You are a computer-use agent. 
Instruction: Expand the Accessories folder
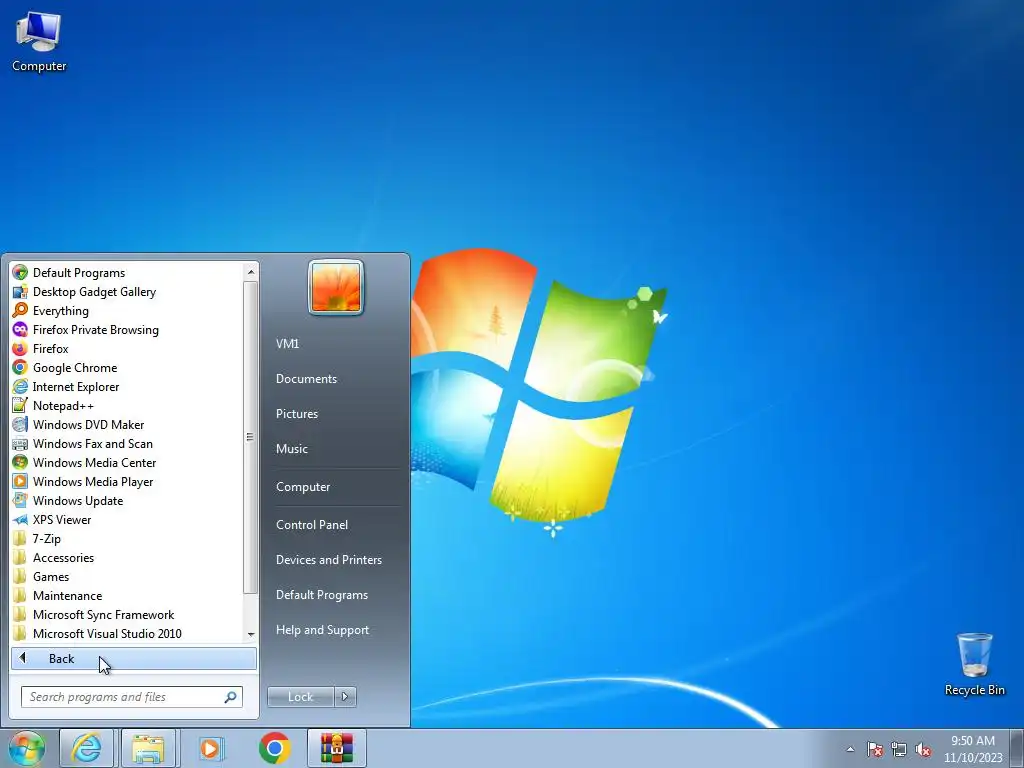63,557
